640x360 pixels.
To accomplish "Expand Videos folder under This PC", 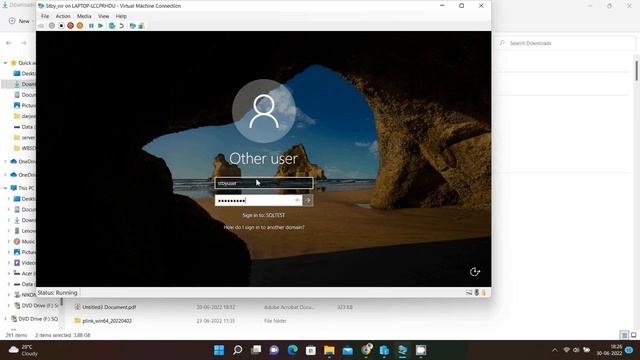I will pyautogui.click(x=9, y=263).
